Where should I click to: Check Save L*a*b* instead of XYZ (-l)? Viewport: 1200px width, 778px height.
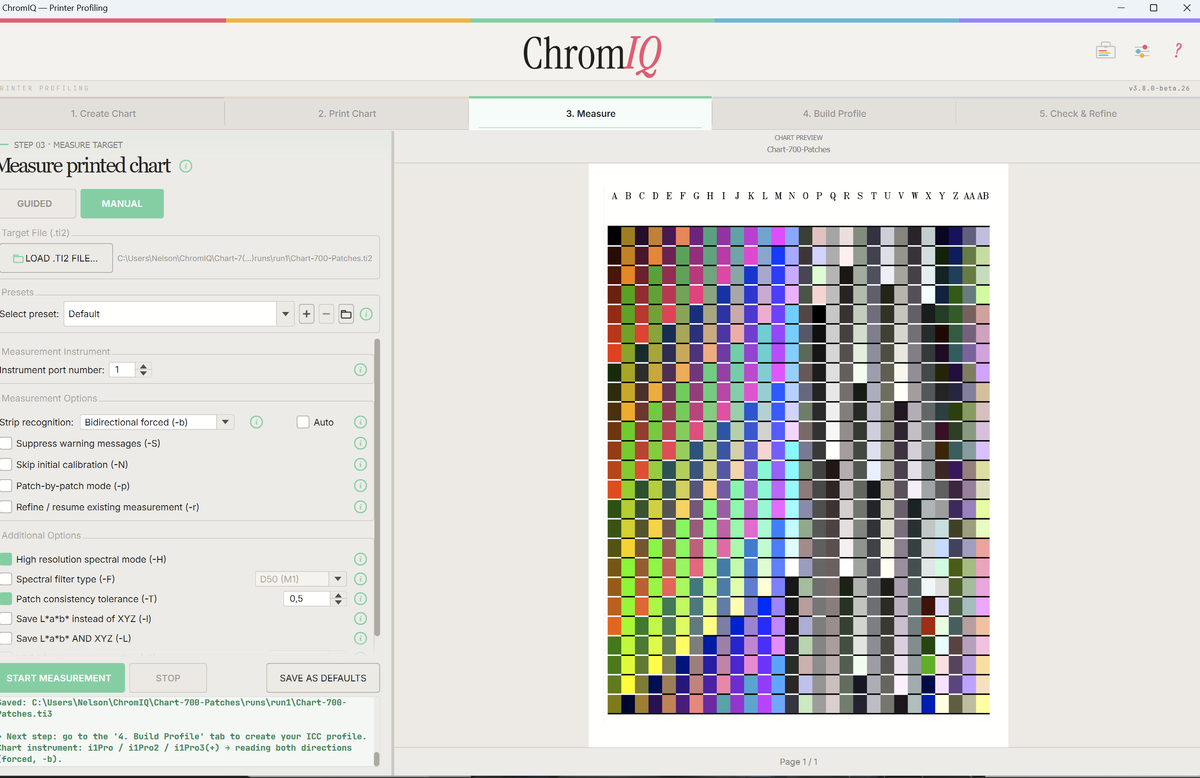tap(6, 619)
